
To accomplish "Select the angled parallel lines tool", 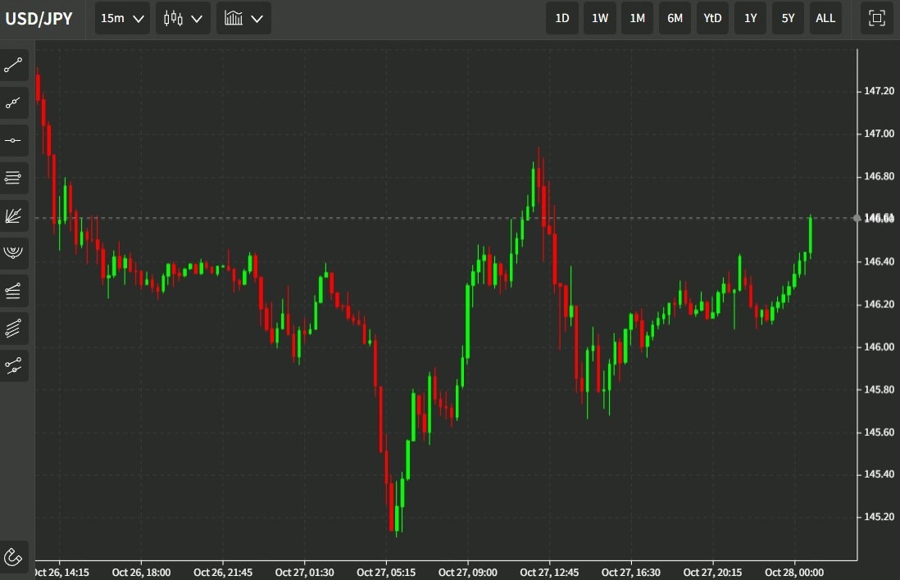I will tap(13, 328).
